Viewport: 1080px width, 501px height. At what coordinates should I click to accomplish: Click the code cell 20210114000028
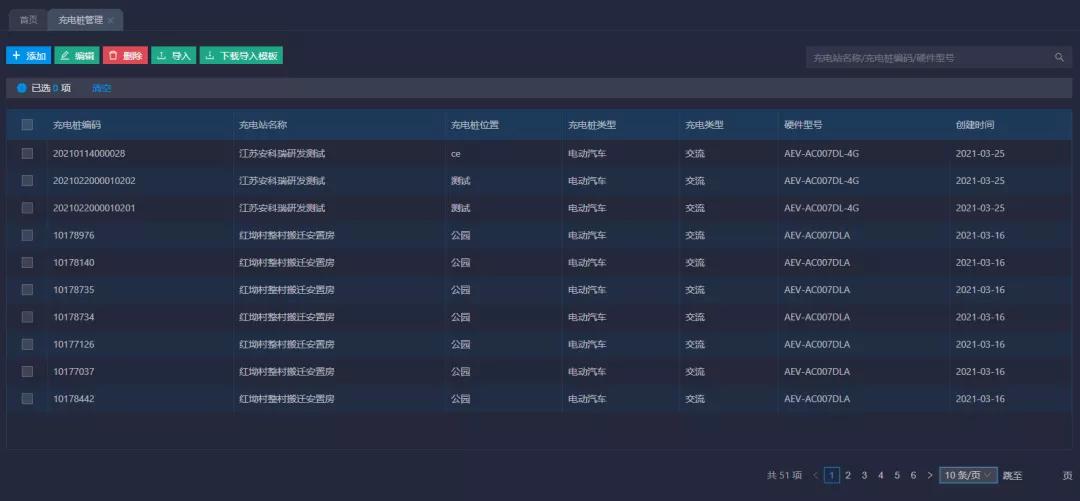point(89,154)
